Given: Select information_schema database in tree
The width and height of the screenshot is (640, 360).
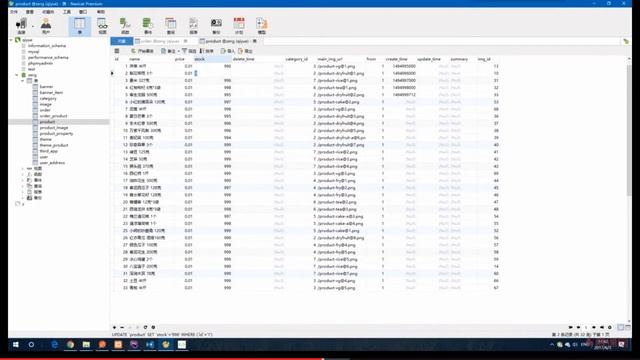Looking at the screenshot, I should click(x=47, y=46).
